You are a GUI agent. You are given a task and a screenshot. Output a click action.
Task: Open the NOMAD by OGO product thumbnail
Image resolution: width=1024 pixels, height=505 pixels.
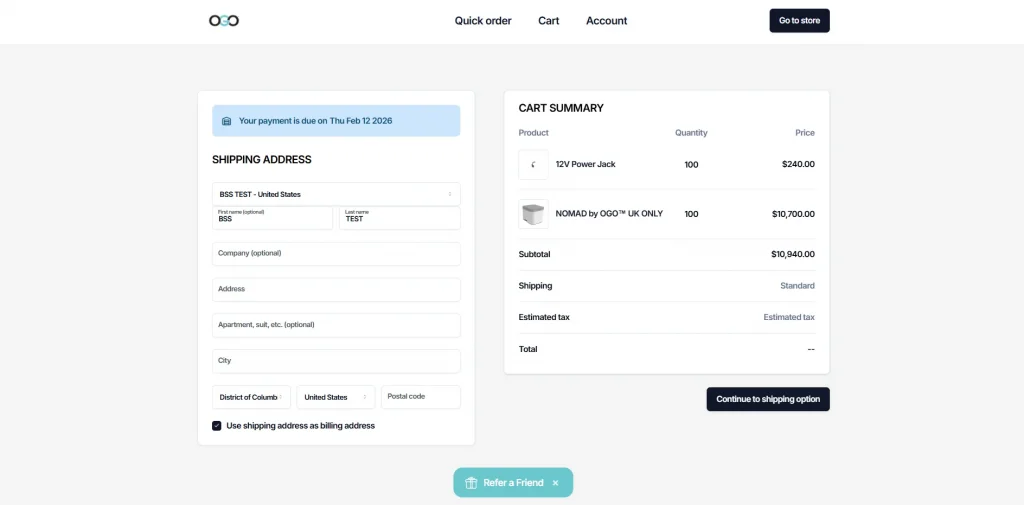(x=533, y=214)
